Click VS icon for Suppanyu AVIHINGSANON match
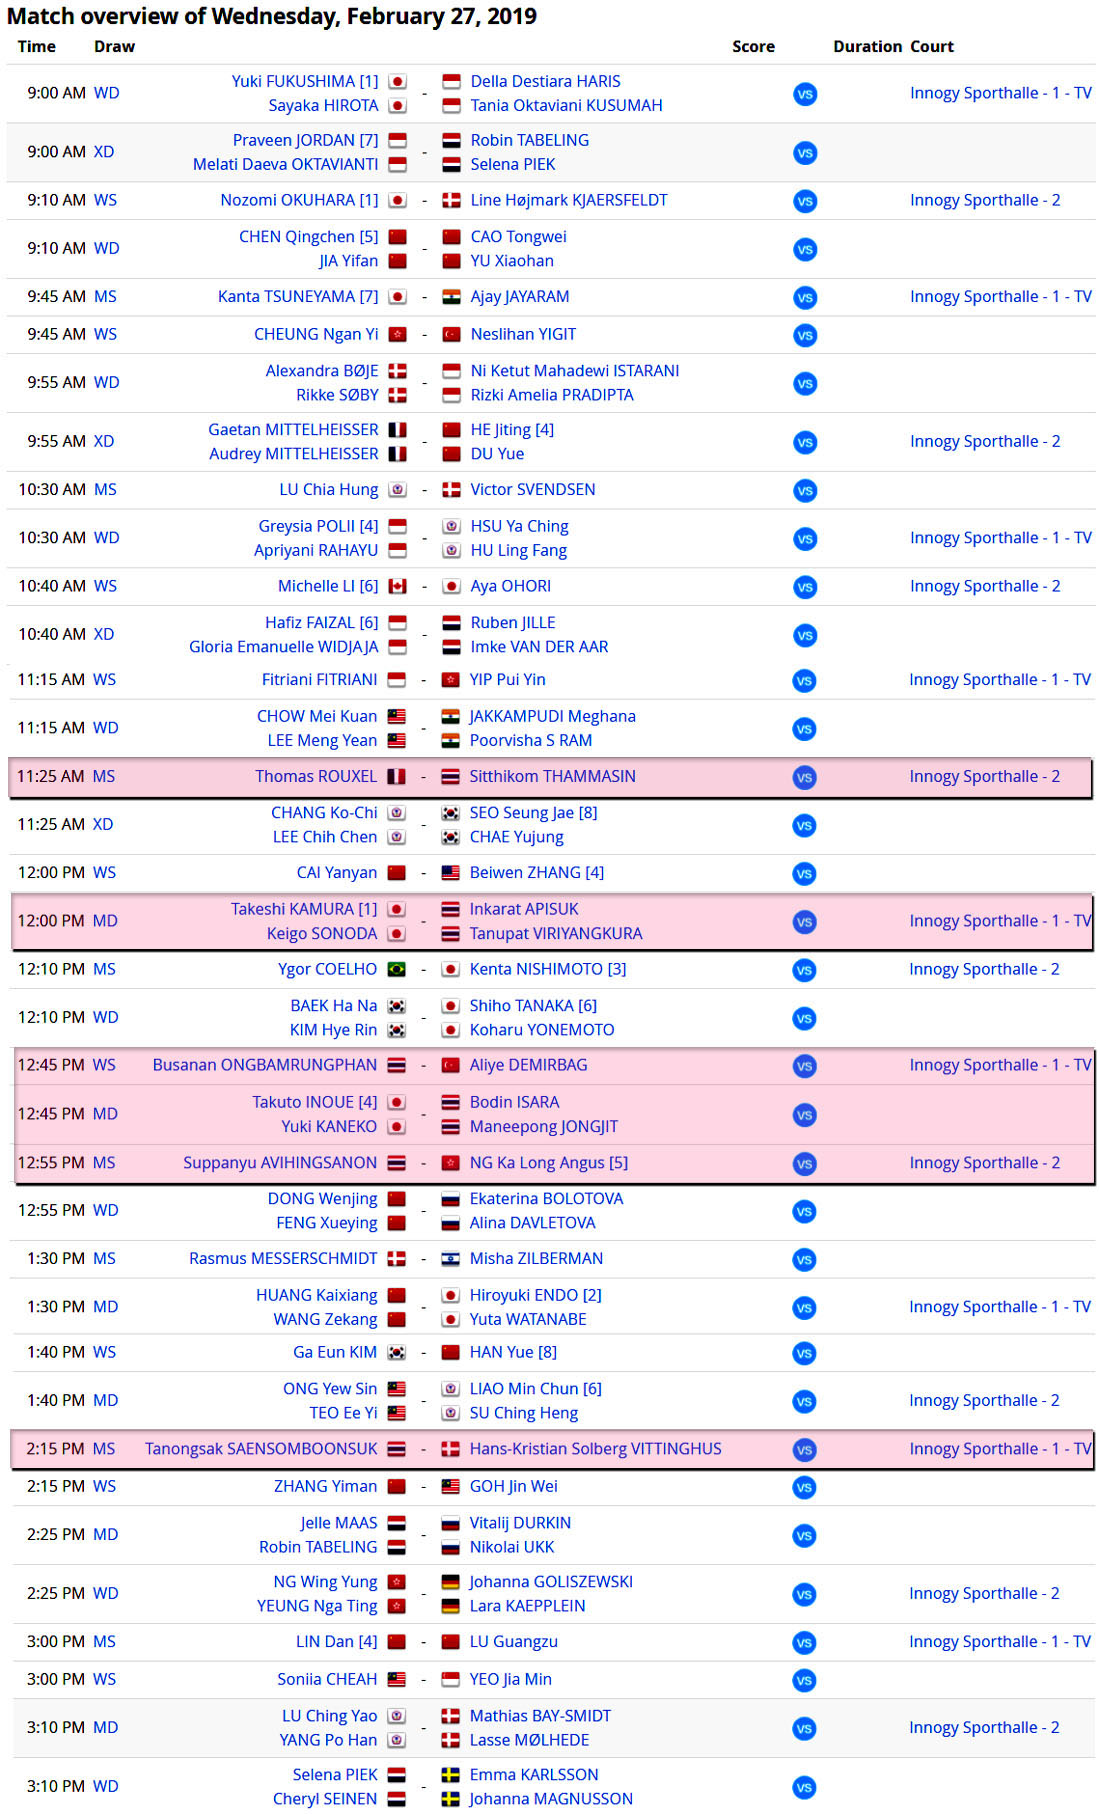Screen dimensions: 1100x1814 tap(804, 1163)
